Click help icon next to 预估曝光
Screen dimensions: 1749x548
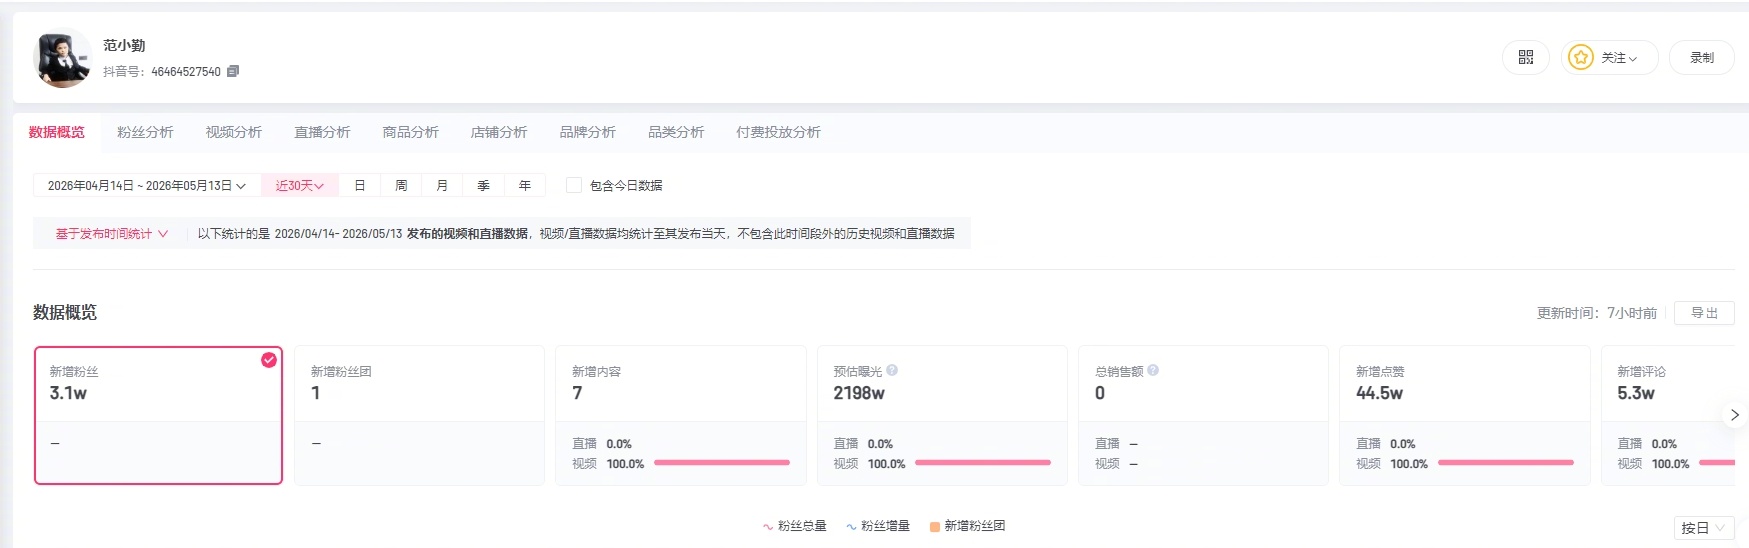pos(892,370)
